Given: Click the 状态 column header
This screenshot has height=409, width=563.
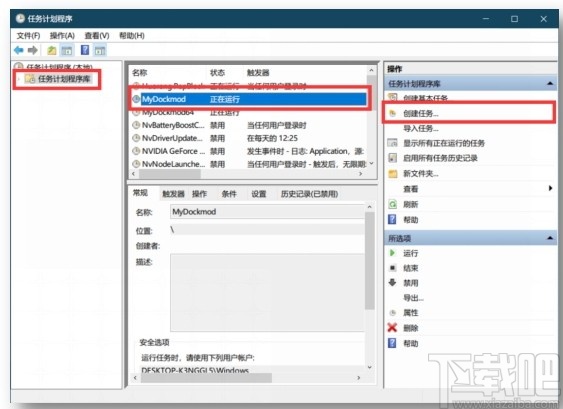Looking at the screenshot, I should [x=217, y=73].
